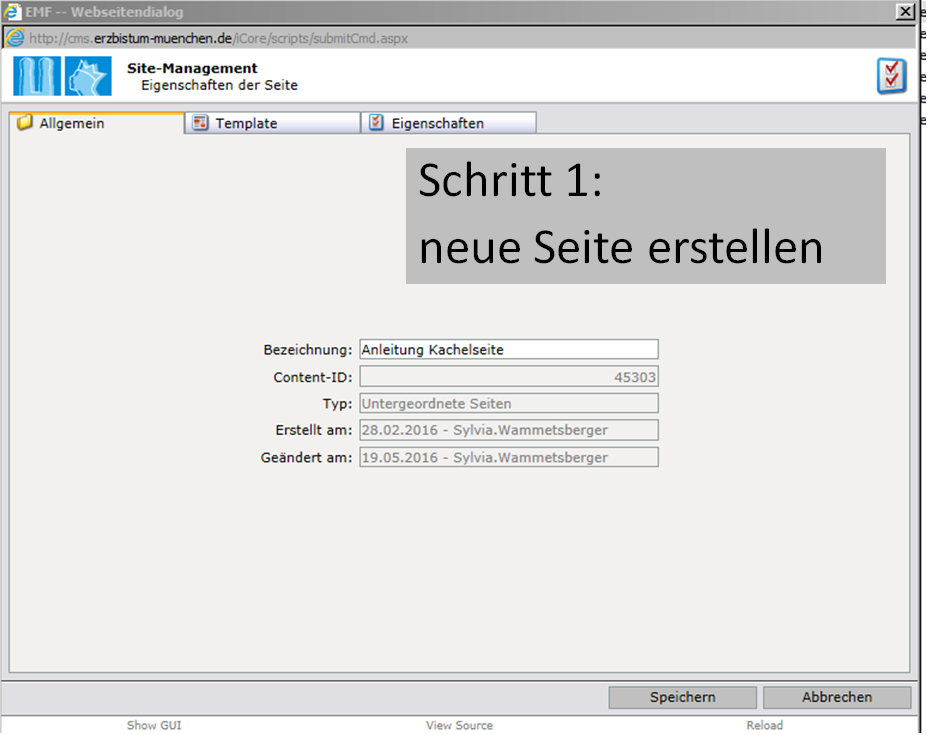This screenshot has width=927, height=735.
Task: Click the Geändert am: label
Action: 306,457
